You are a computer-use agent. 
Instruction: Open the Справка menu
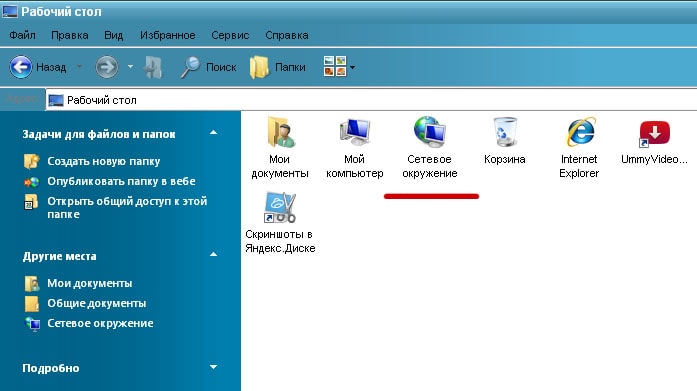287,35
